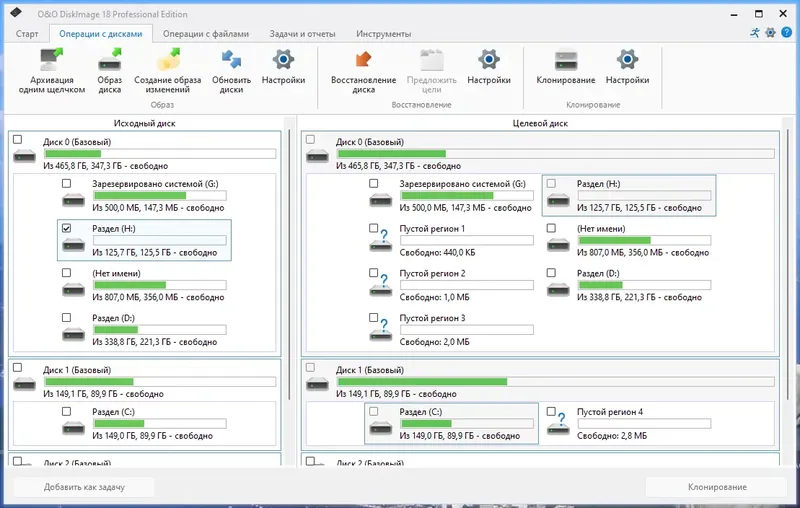Check target Пустой регион 4 checkbox
Screen dimensions: 800x508
(552, 411)
